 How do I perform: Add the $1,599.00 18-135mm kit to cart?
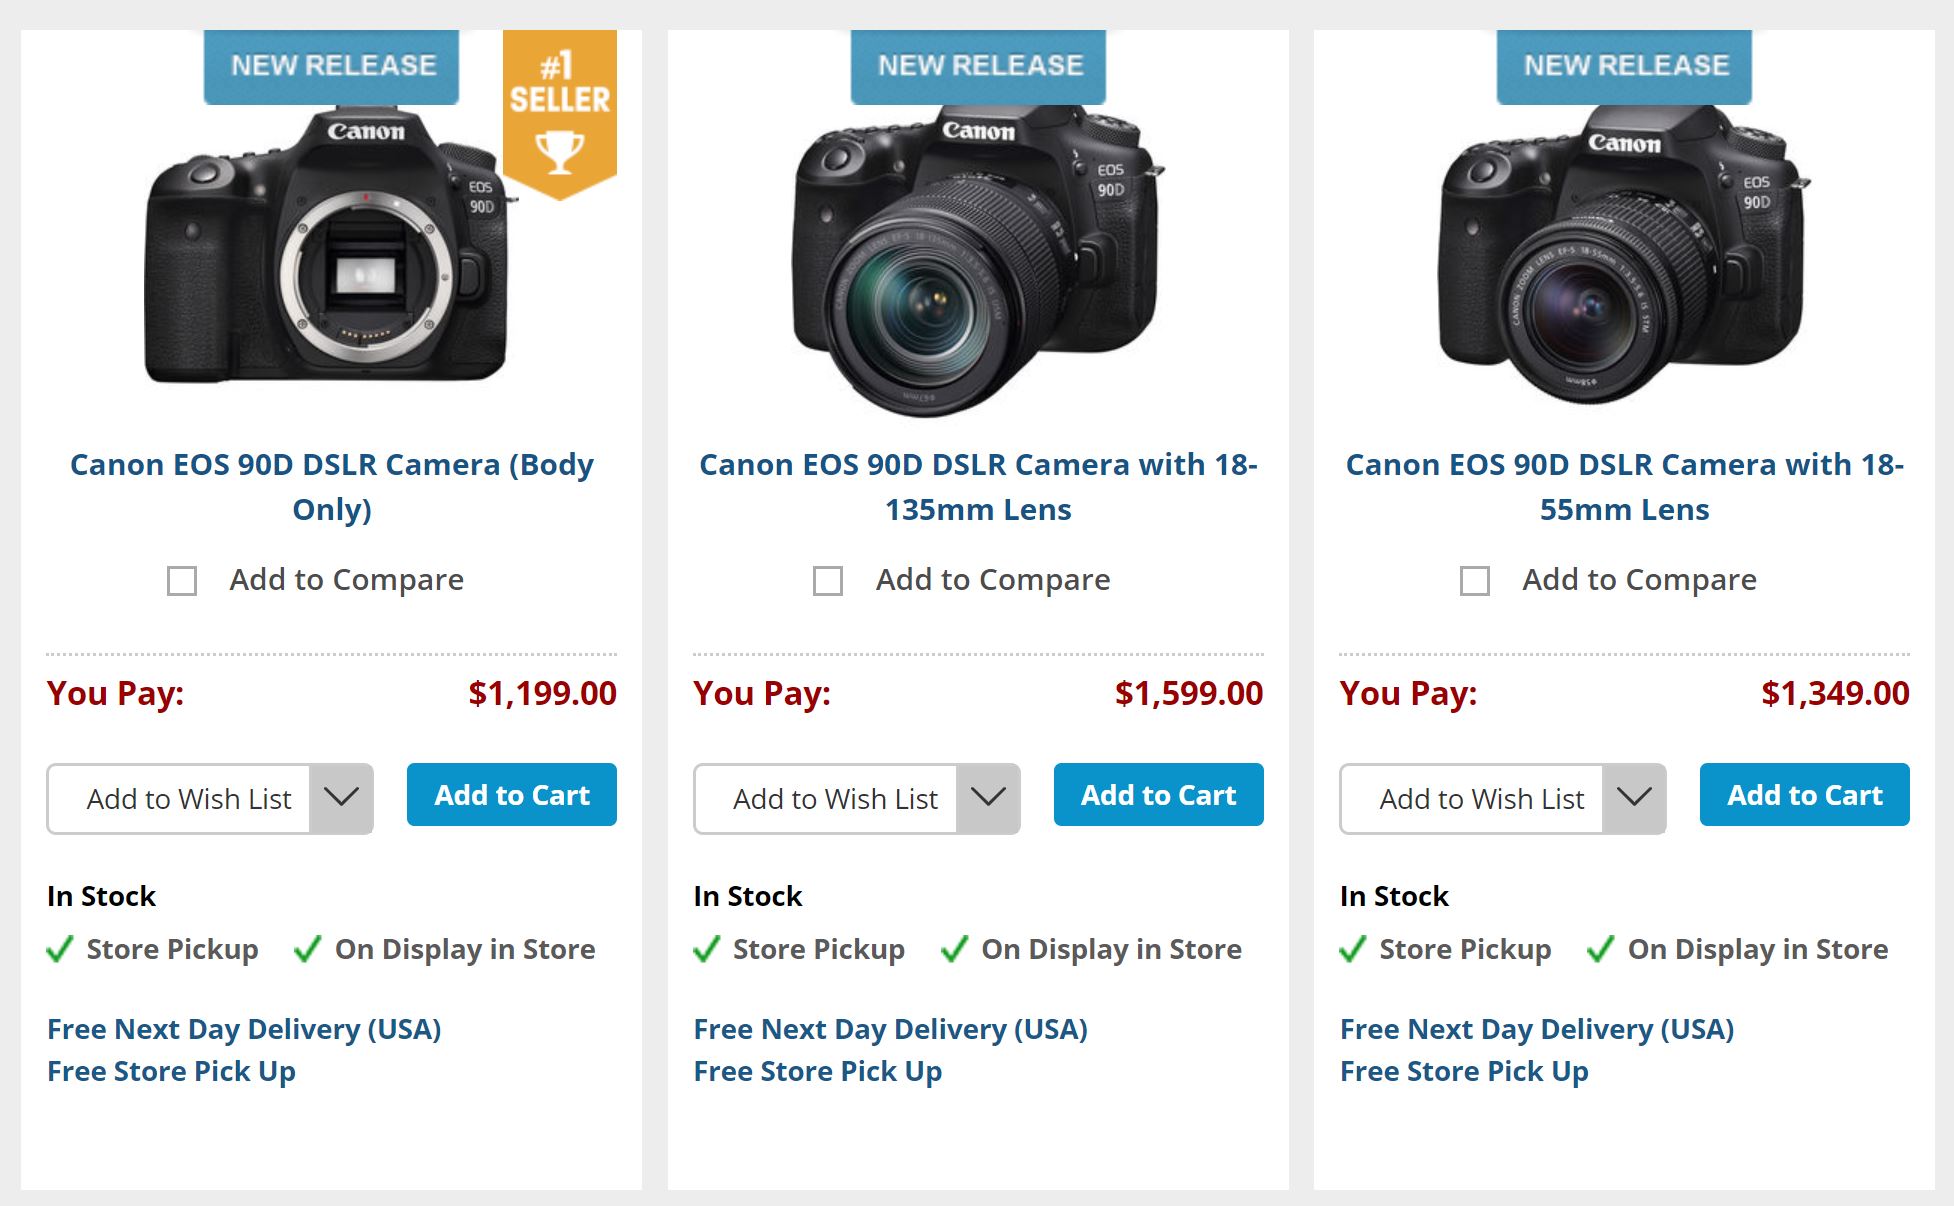tap(1159, 795)
